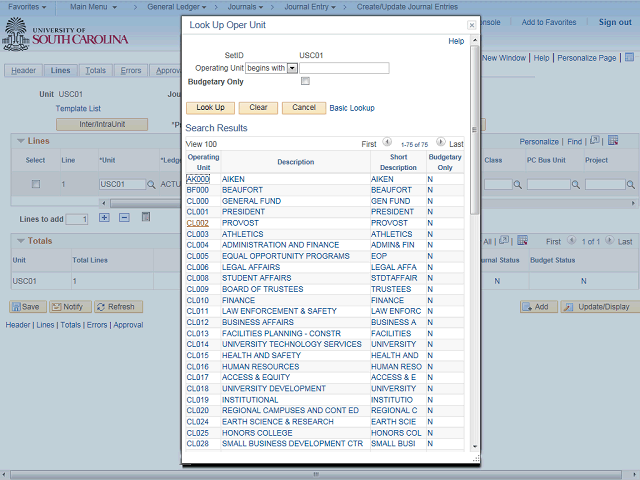640x480 pixels.
Task: Click the previous results arrow icon in Search Results
Action: pyautogui.click(x=387, y=142)
